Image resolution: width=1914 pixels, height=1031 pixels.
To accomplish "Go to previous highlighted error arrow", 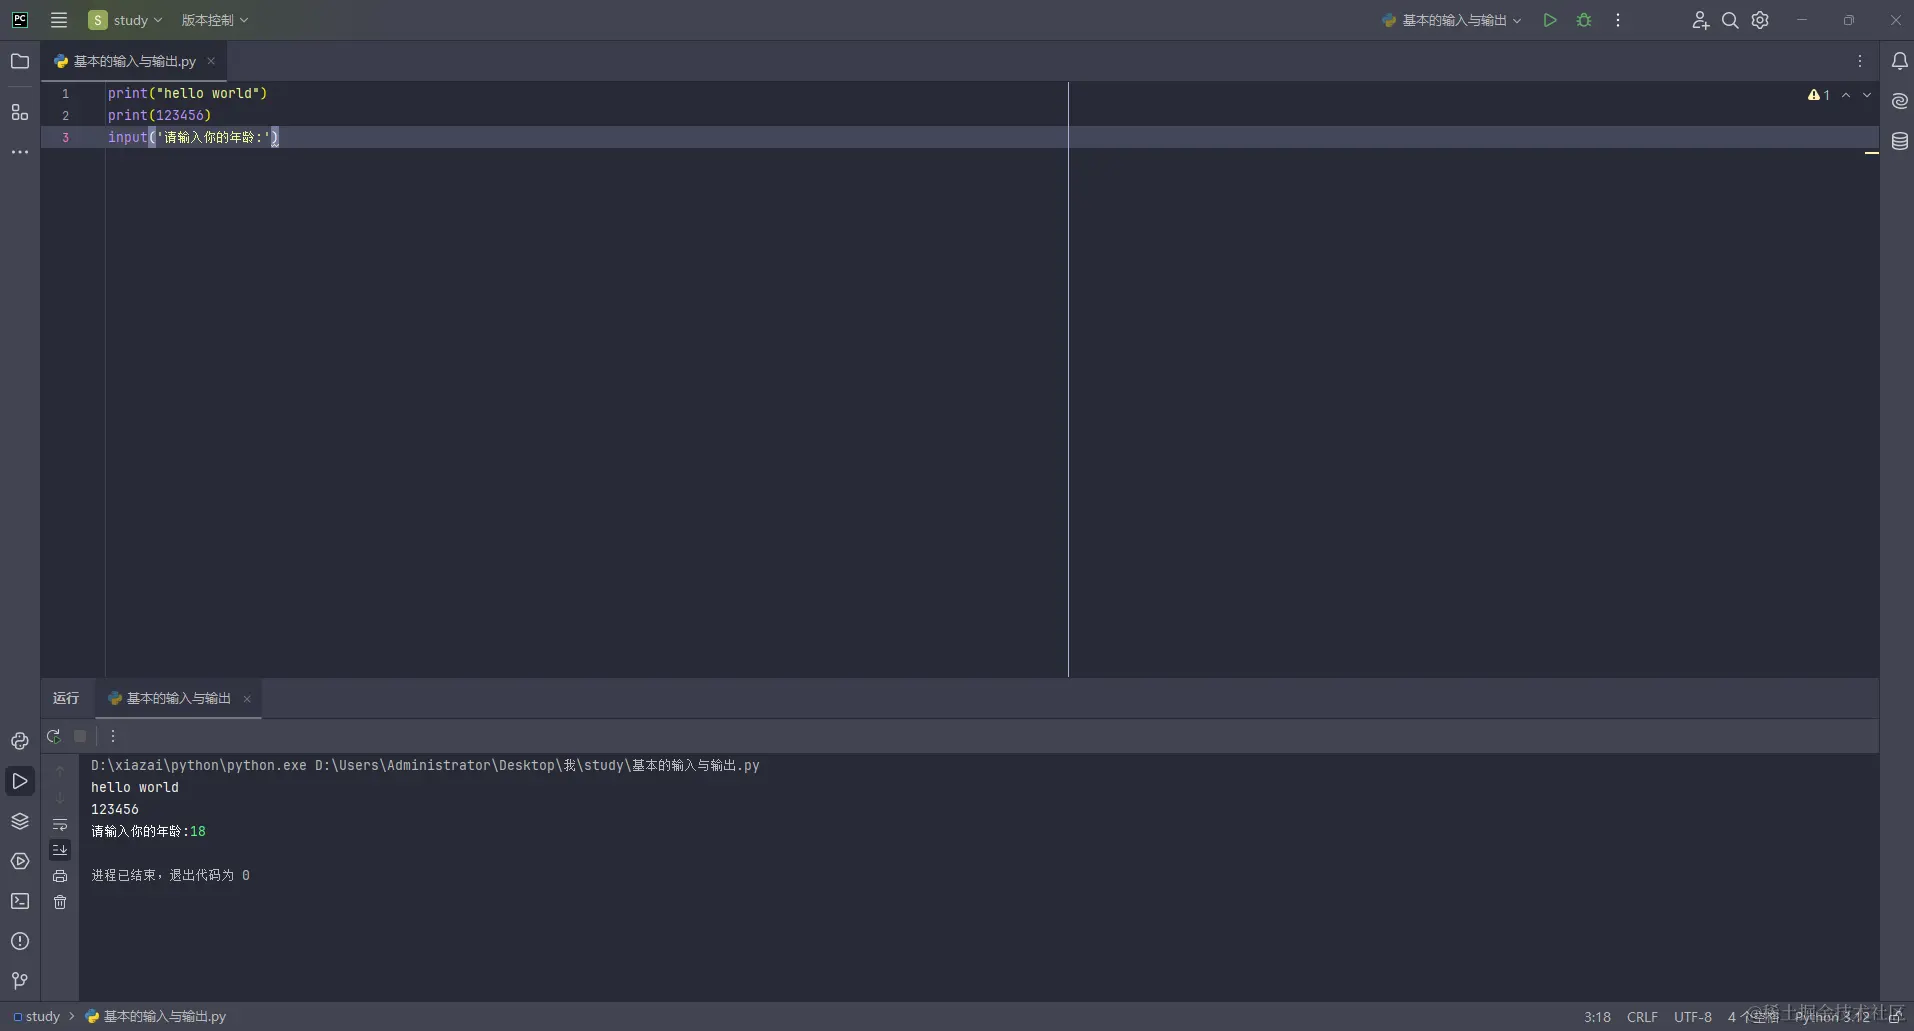I will tap(1846, 95).
